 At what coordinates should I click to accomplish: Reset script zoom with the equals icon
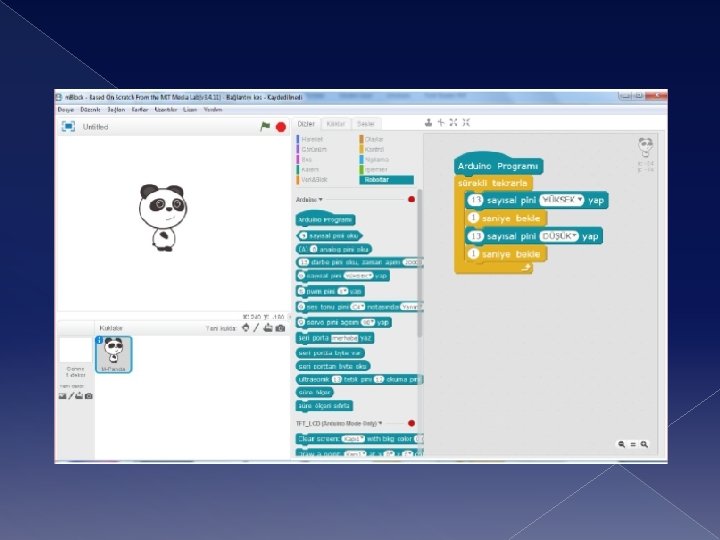pyautogui.click(x=633, y=444)
